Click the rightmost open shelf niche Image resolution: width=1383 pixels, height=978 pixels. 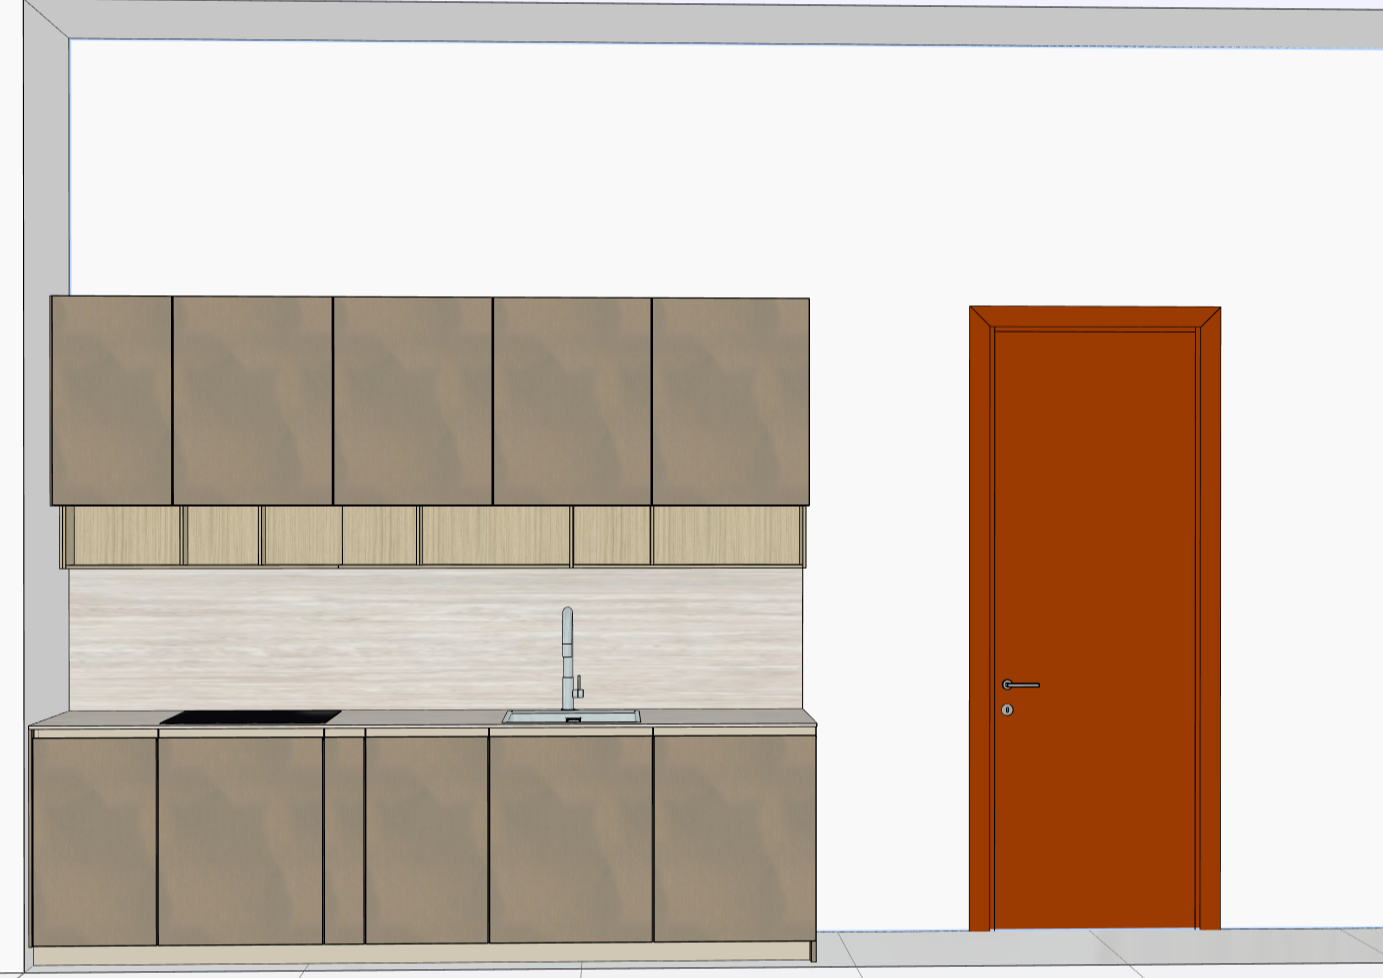click(x=726, y=536)
